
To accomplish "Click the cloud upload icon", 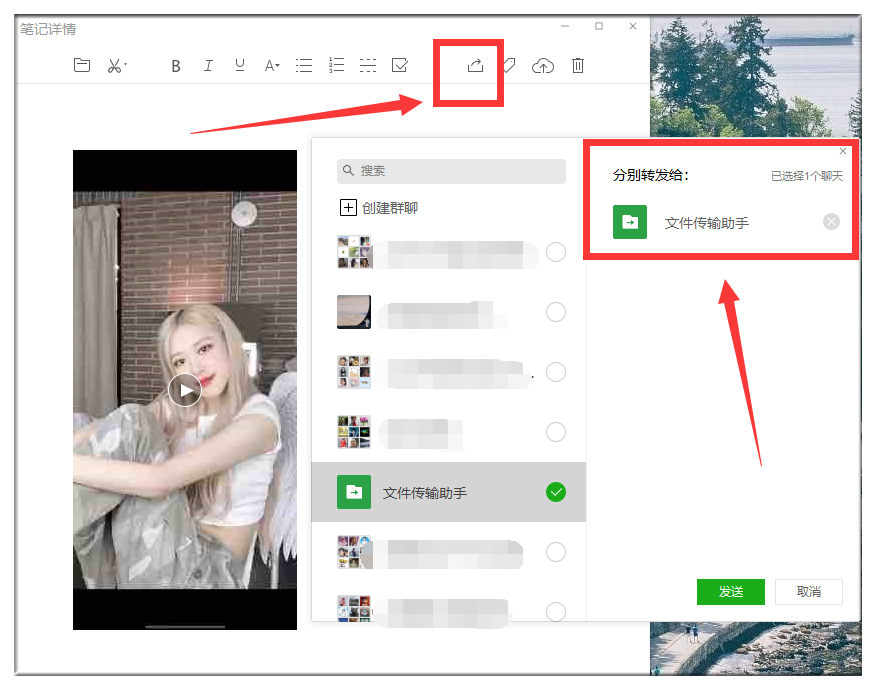I will (x=542, y=66).
